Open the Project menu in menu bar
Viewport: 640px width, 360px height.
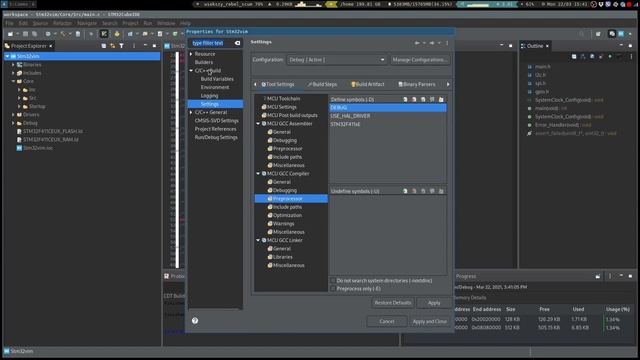[x=130, y=23]
